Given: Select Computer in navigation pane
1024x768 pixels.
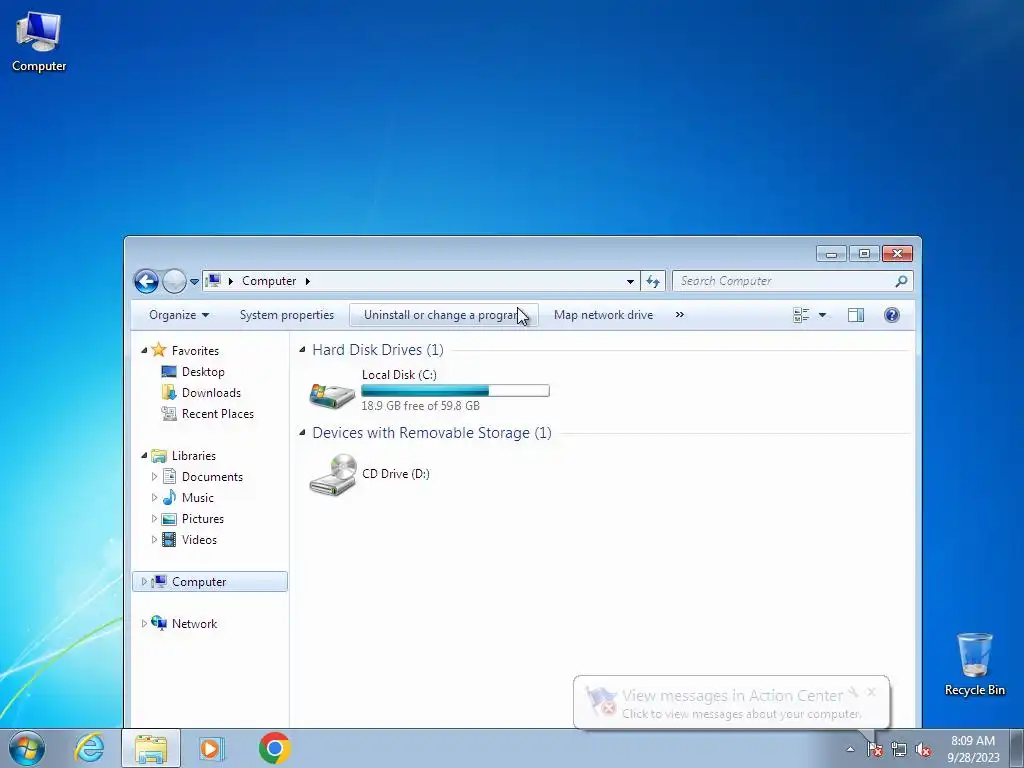Looking at the screenshot, I should pos(199,582).
